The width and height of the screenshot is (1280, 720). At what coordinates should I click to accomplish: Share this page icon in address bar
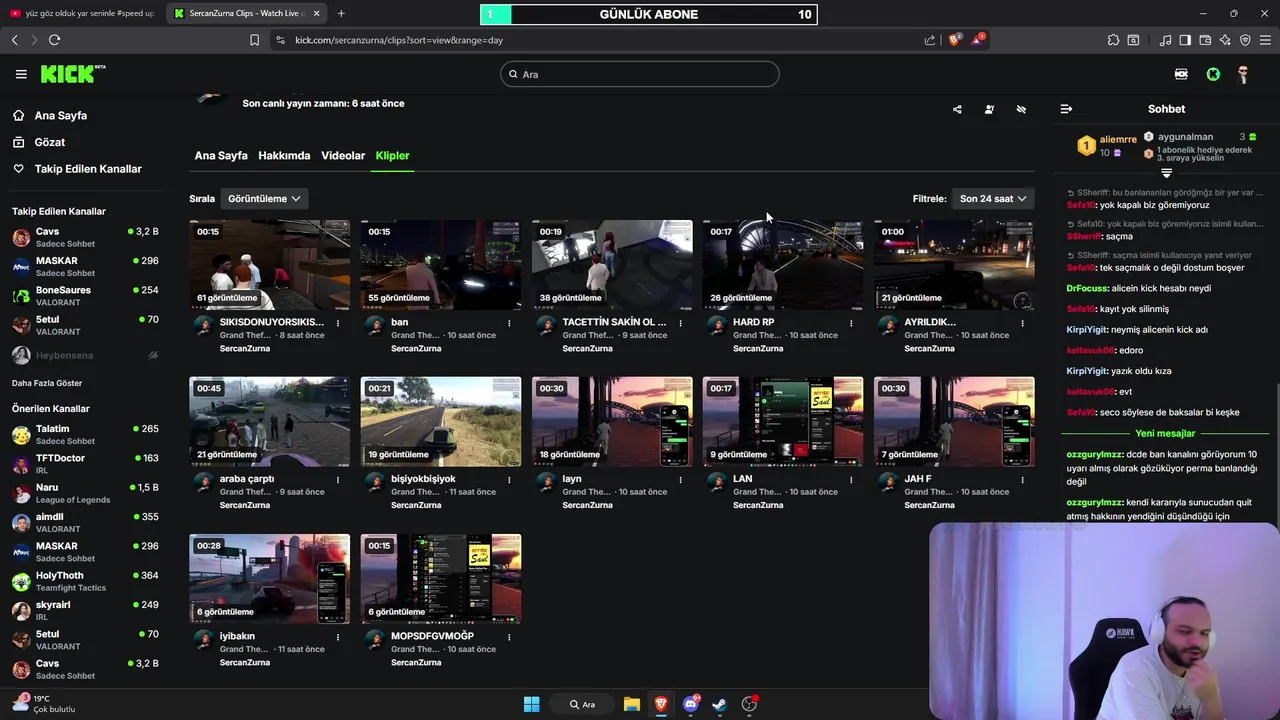point(930,40)
